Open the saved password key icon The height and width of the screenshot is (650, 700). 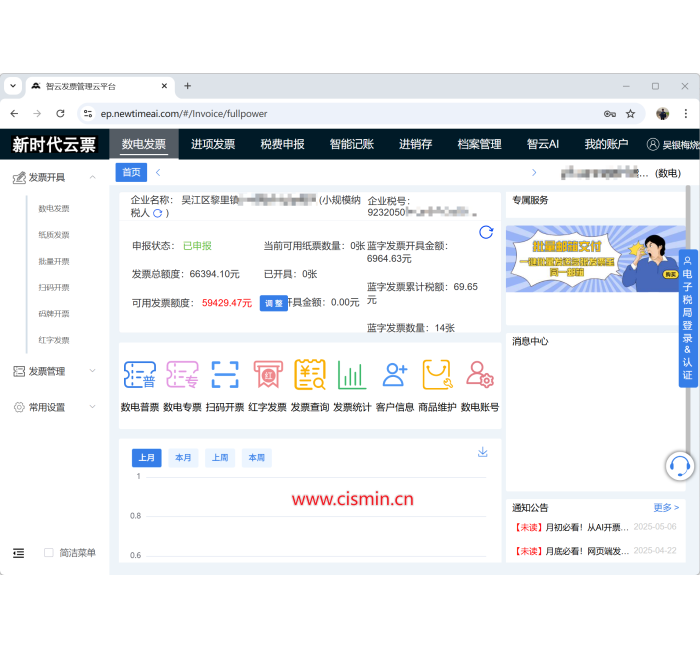point(610,114)
